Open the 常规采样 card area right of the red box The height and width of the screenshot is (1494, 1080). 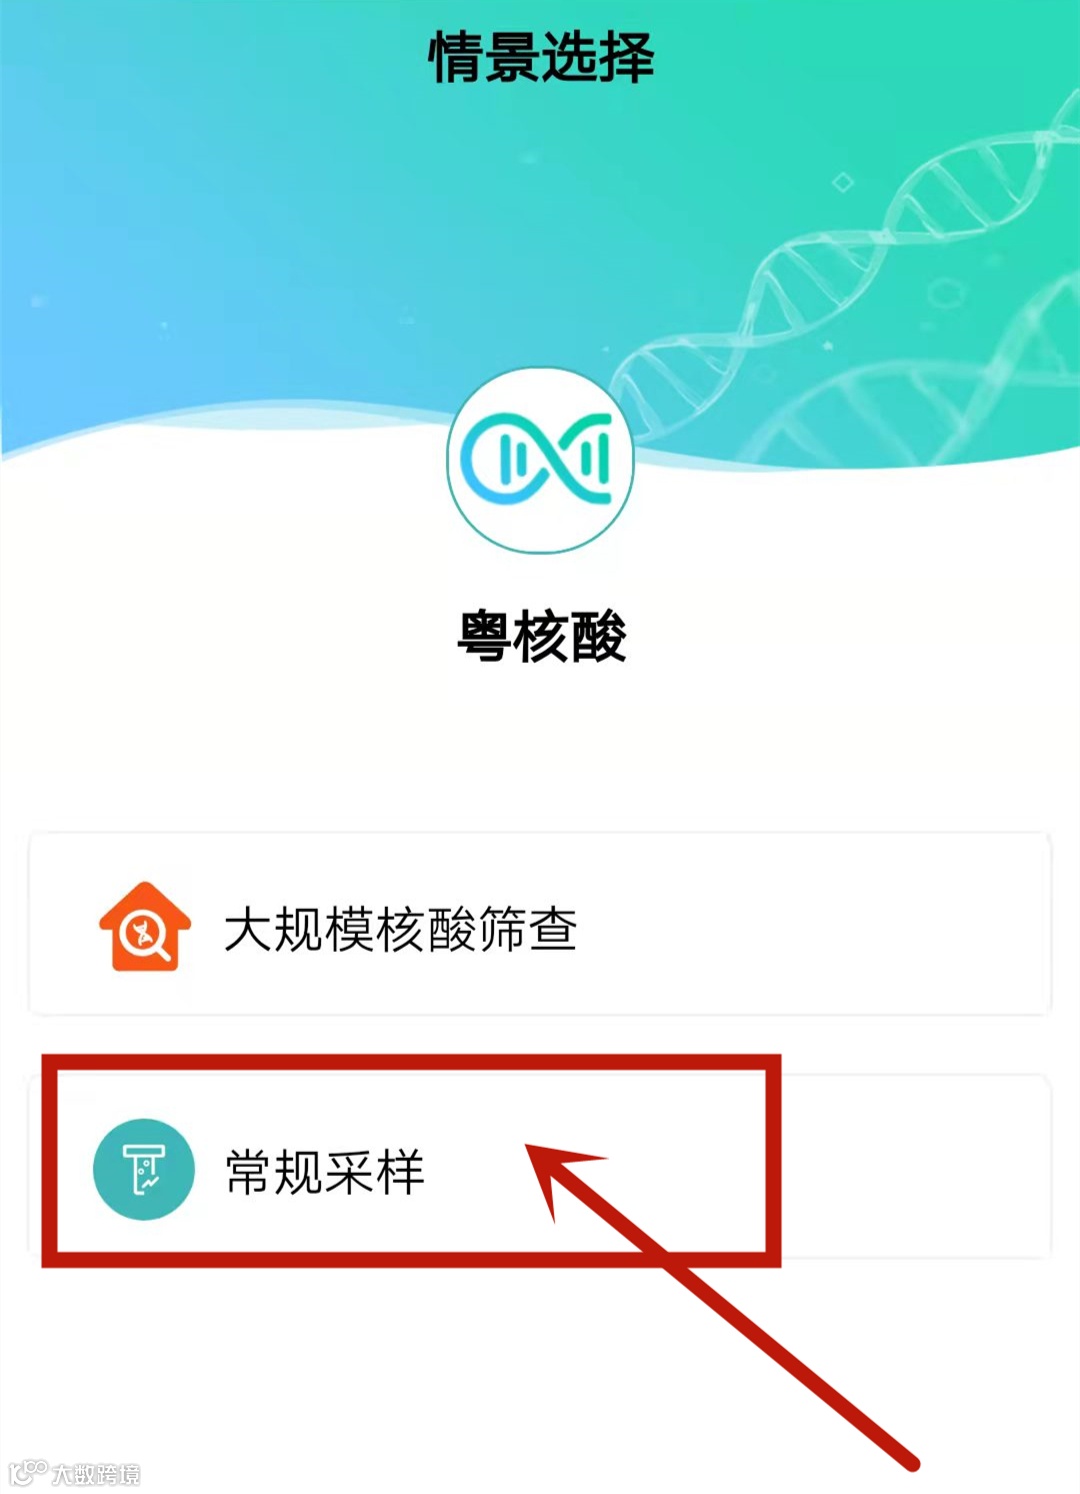[x=915, y=1166]
